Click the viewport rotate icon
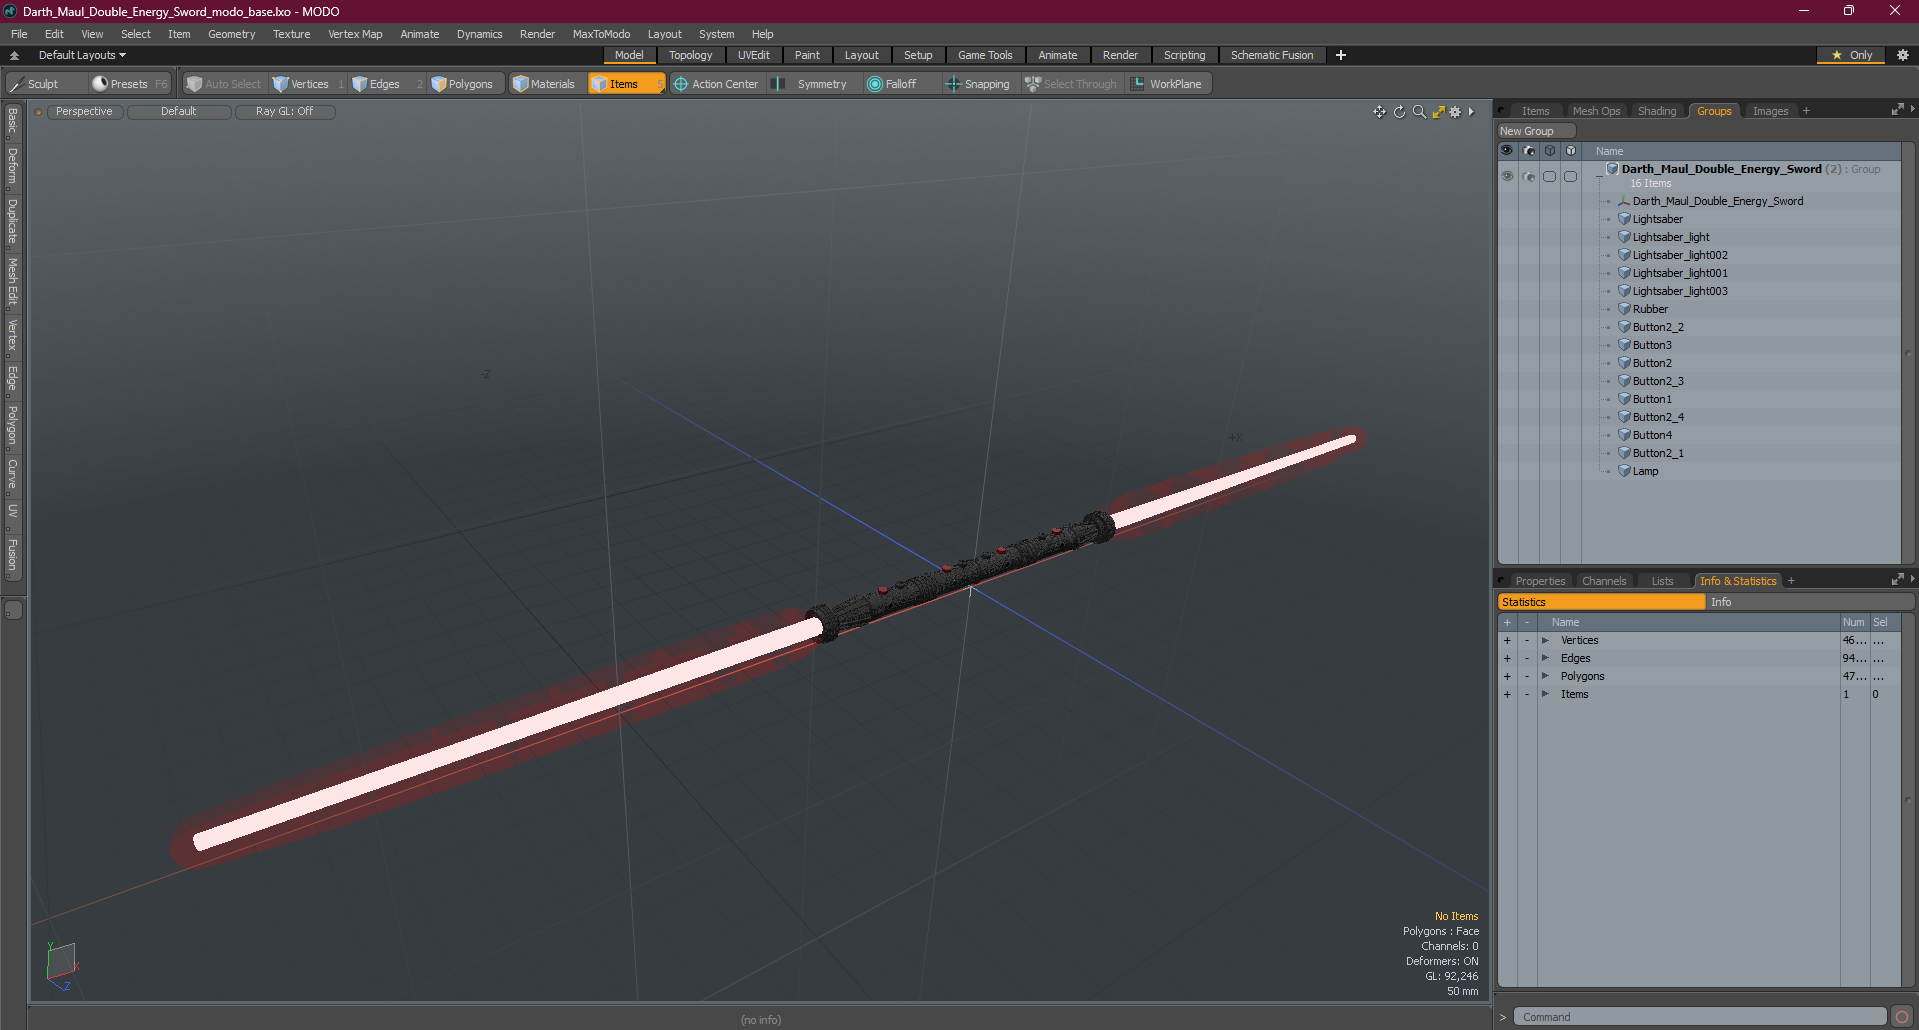The width and height of the screenshot is (1919, 1030). coord(1399,112)
